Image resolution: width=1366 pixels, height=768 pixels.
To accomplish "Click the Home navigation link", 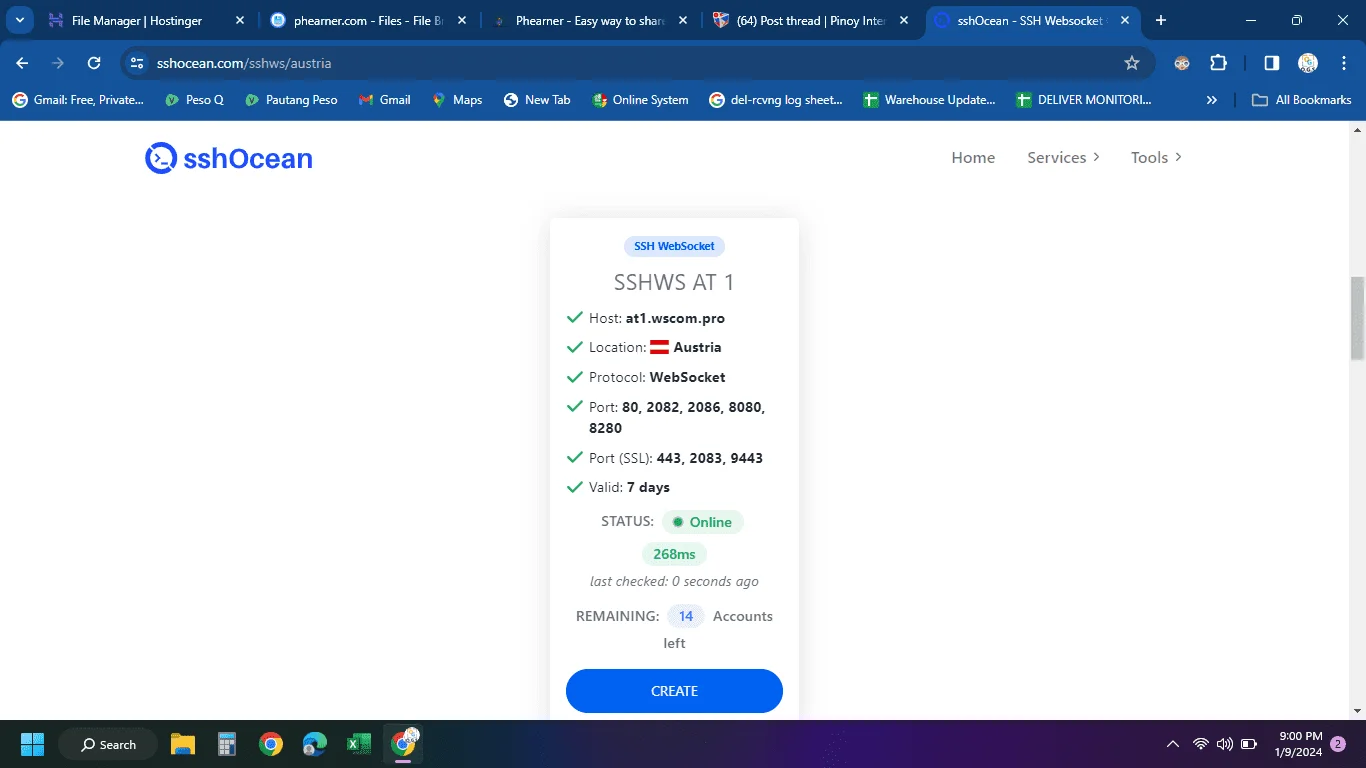I will (973, 158).
